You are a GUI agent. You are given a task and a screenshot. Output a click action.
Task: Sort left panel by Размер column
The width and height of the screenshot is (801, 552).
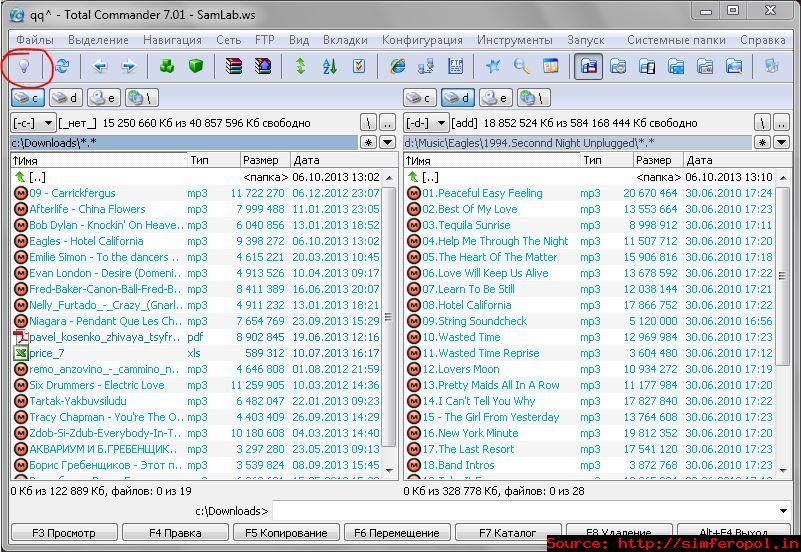point(265,160)
